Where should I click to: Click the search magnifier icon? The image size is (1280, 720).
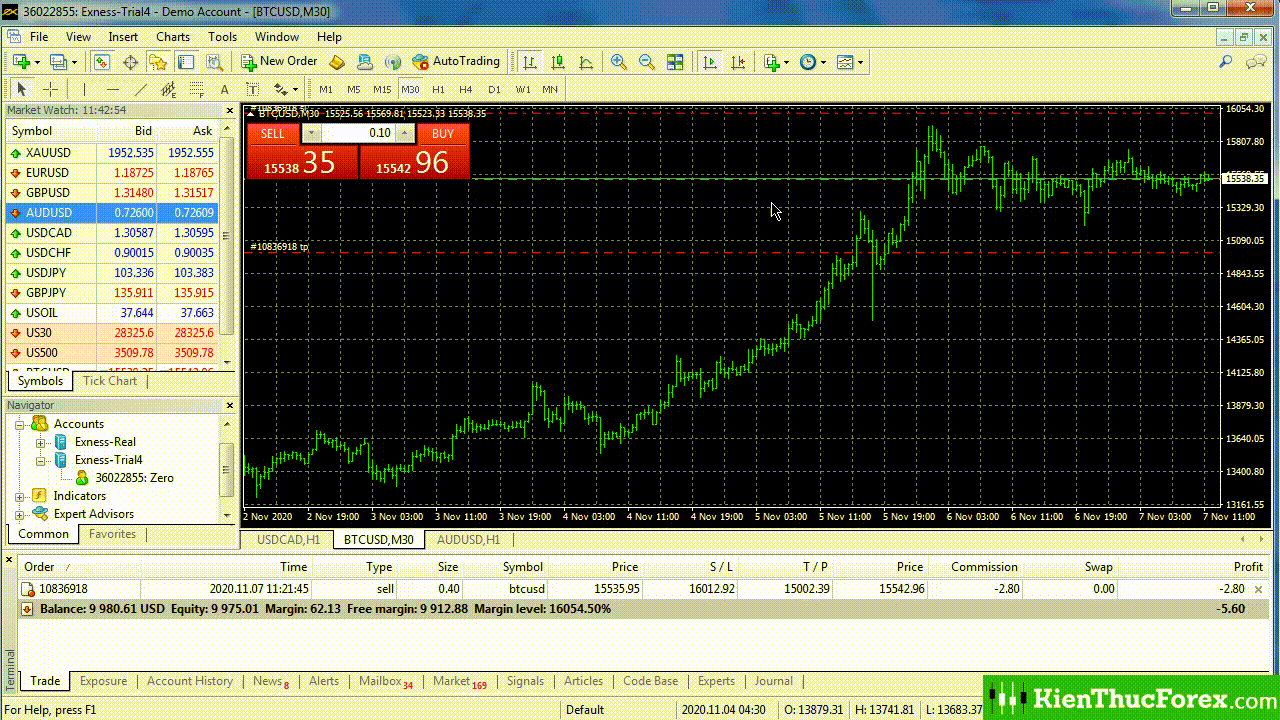pyautogui.click(x=1225, y=62)
